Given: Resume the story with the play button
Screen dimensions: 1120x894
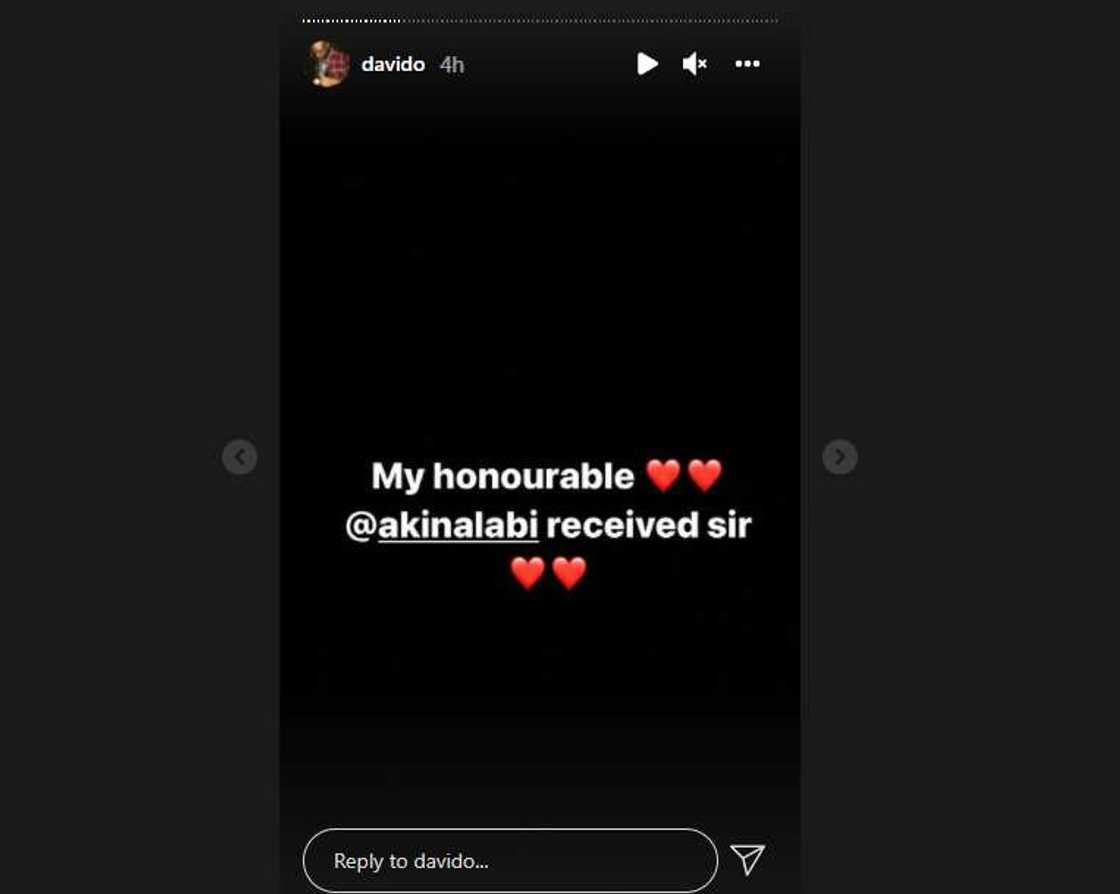Looking at the screenshot, I should [646, 64].
